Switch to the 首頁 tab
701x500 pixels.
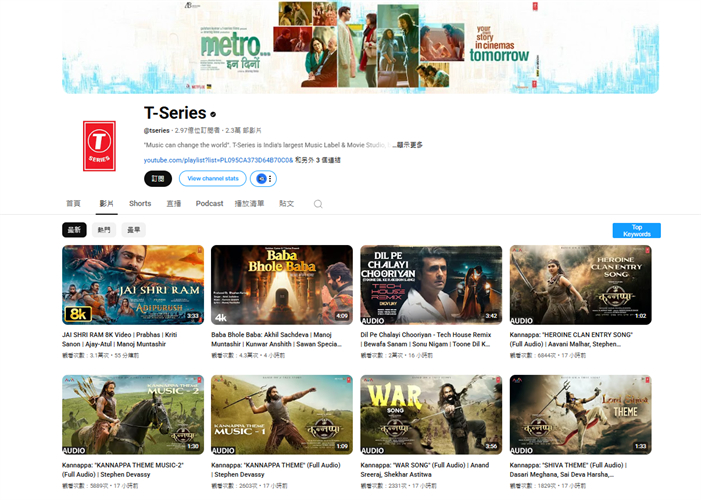pyautogui.click(x=73, y=203)
